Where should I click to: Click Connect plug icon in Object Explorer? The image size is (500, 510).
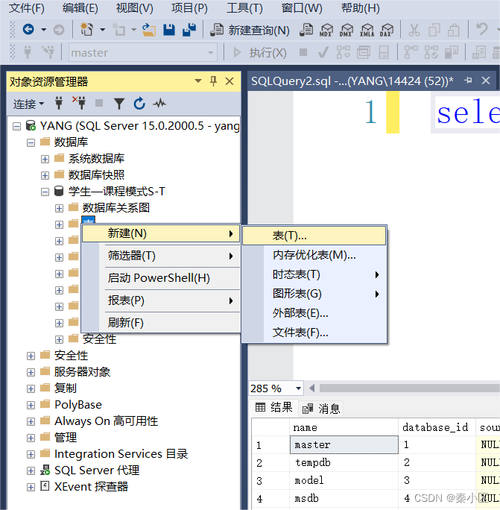(x=59, y=103)
